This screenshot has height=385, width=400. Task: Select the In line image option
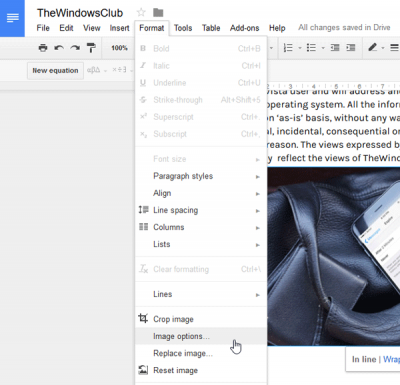(x=364, y=359)
